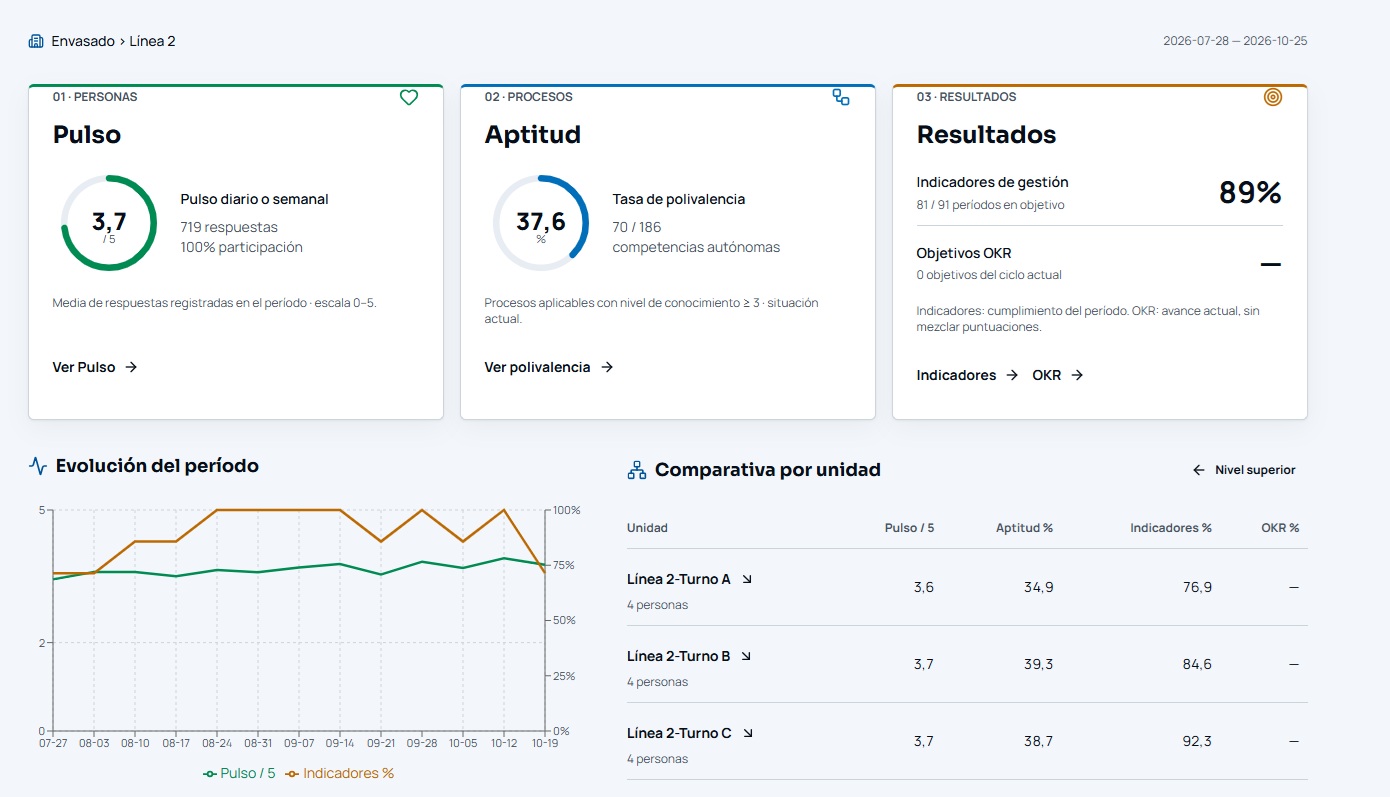Click the 08-24 date on chart axis
This screenshot has width=1390, height=797.
click(216, 743)
